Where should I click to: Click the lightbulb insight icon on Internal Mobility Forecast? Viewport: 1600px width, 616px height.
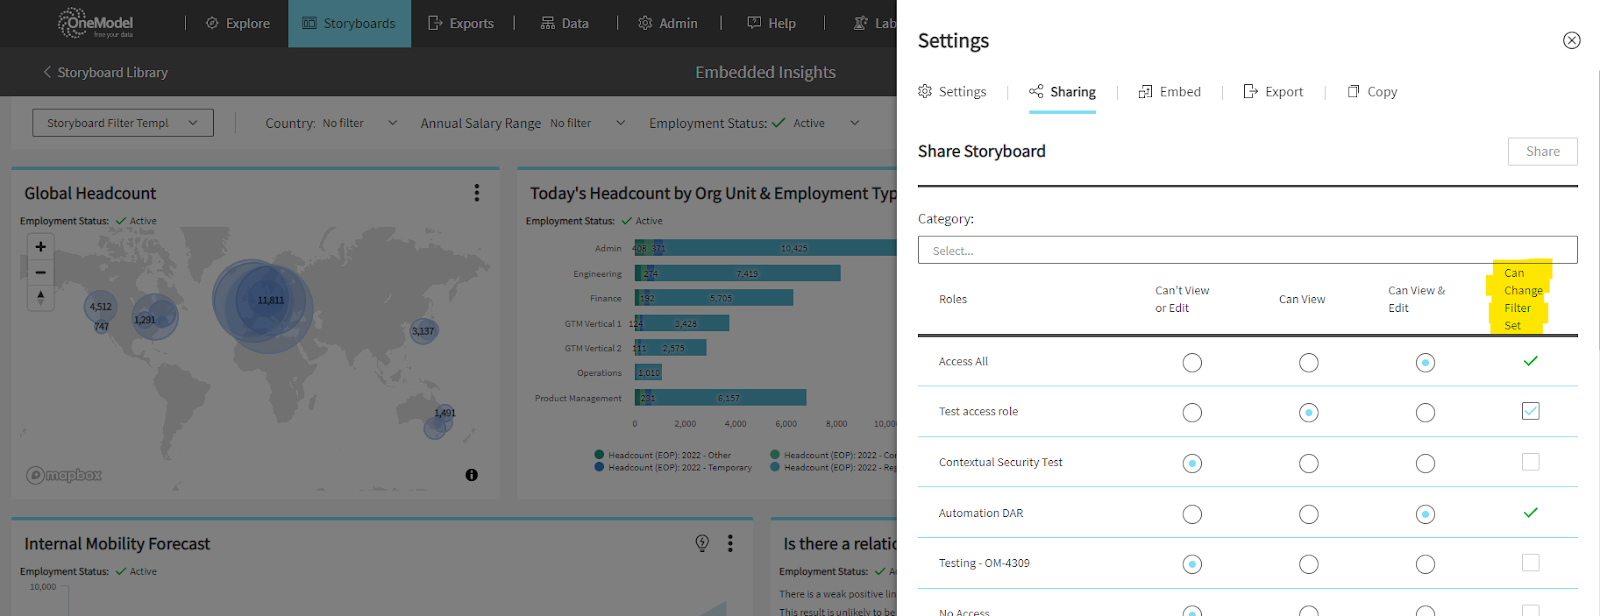click(x=702, y=543)
